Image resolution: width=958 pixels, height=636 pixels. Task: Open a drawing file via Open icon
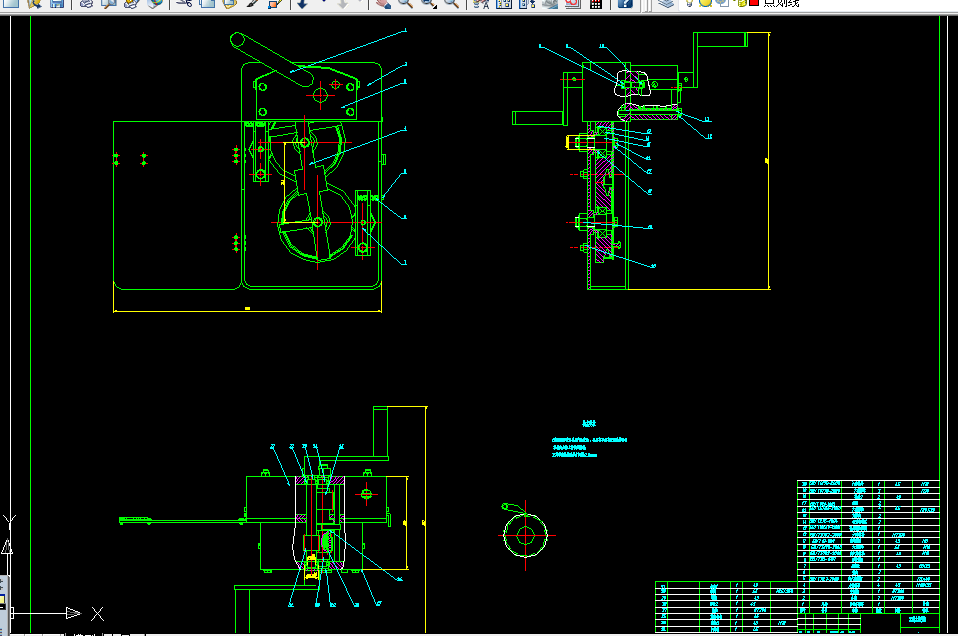click(x=34, y=3)
